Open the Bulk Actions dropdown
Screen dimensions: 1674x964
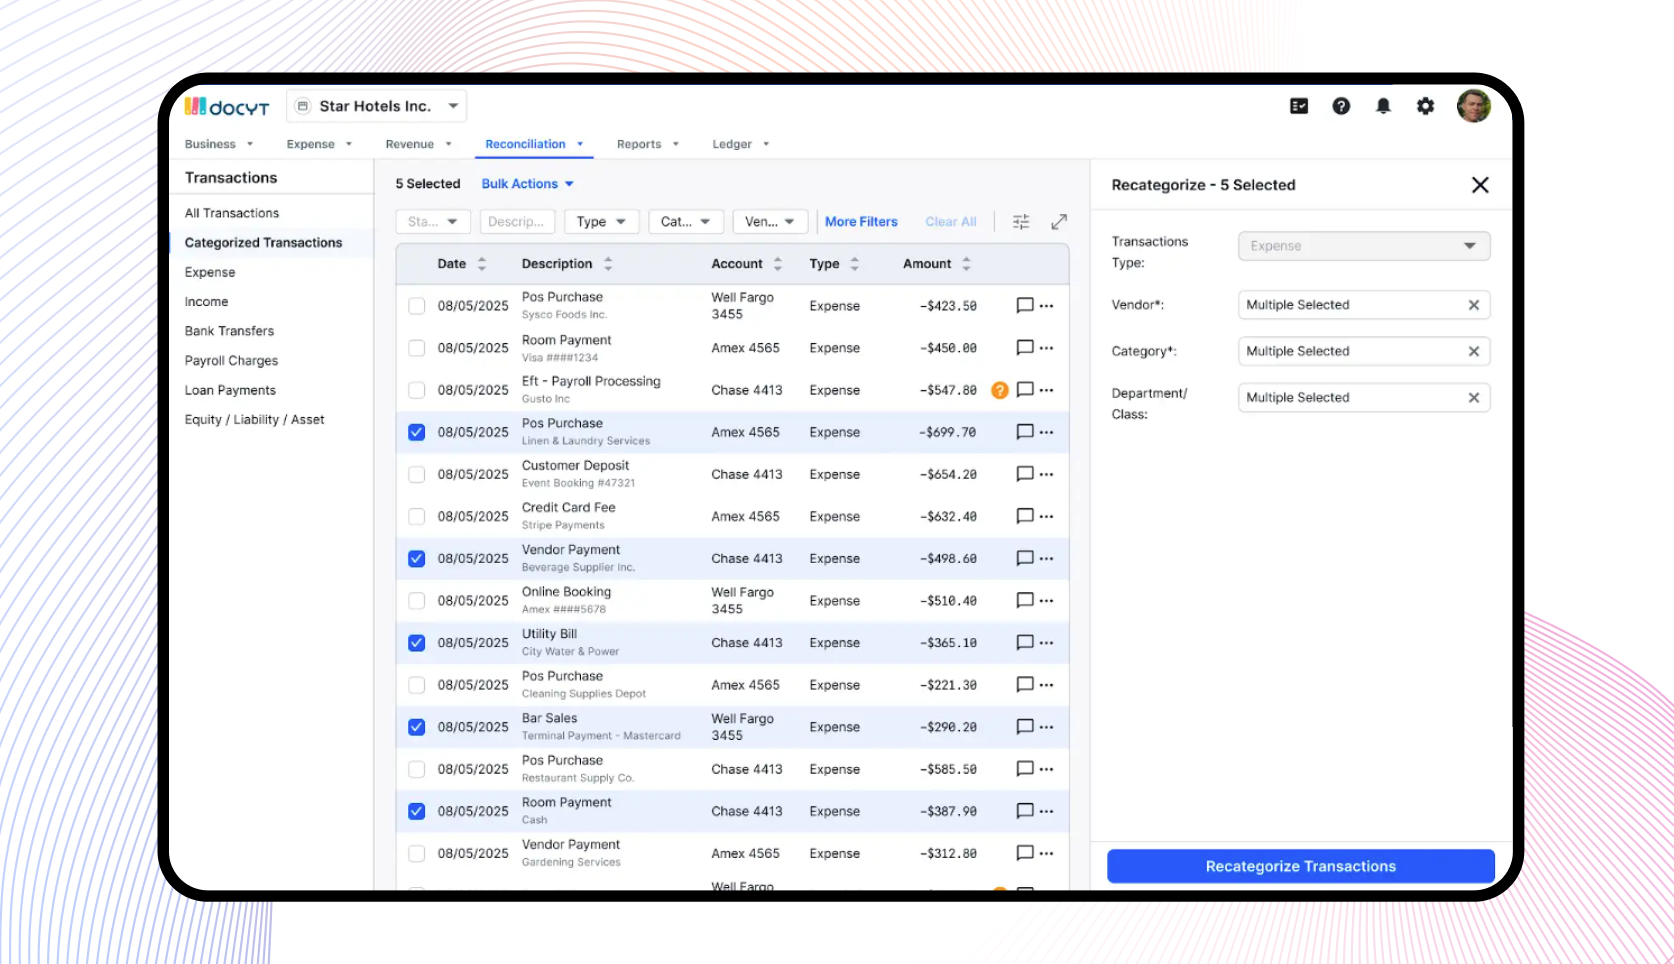tap(527, 184)
